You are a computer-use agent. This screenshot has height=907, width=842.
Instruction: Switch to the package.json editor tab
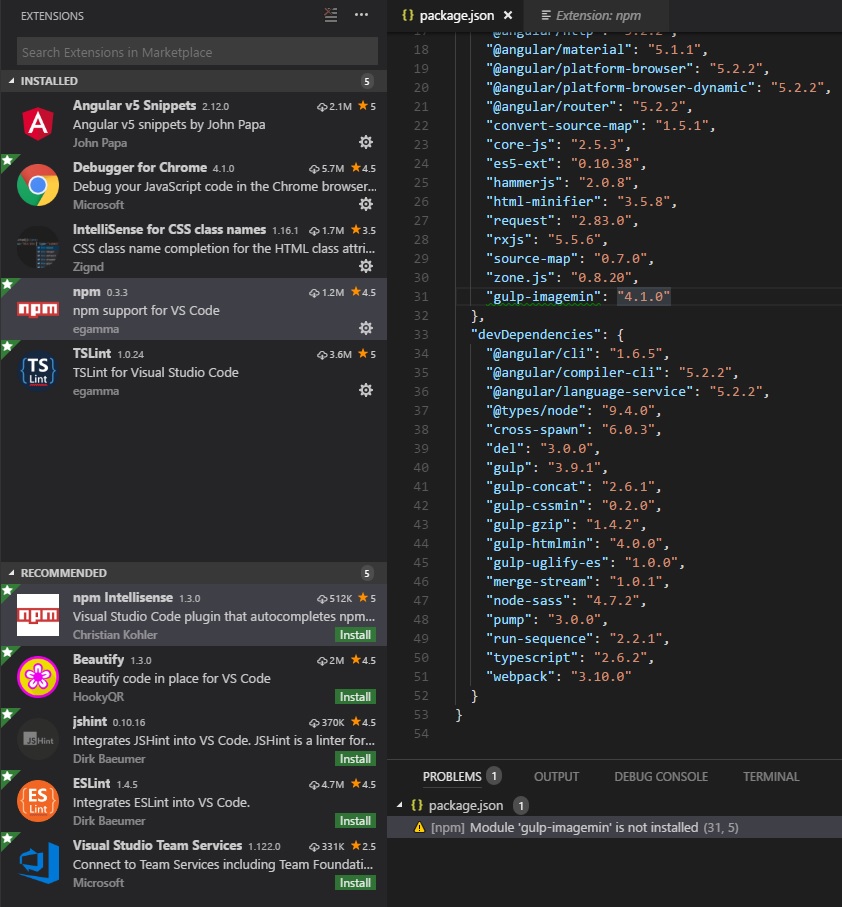tap(456, 16)
